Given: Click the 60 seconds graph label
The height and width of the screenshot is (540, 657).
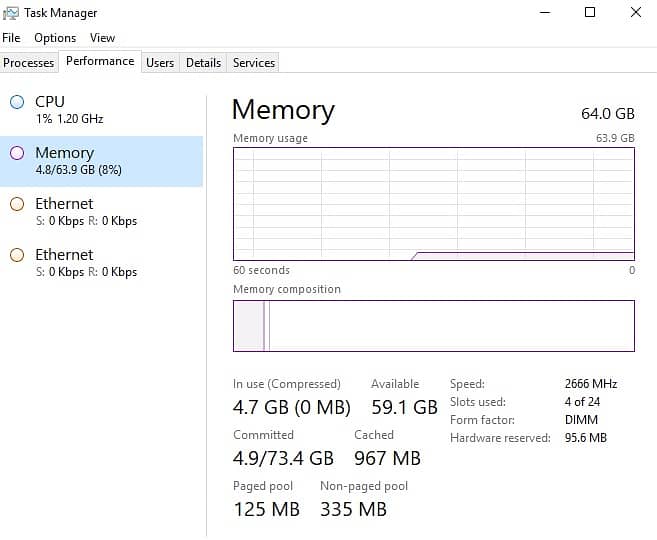Looking at the screenshot, I should (x=261, y=270).
